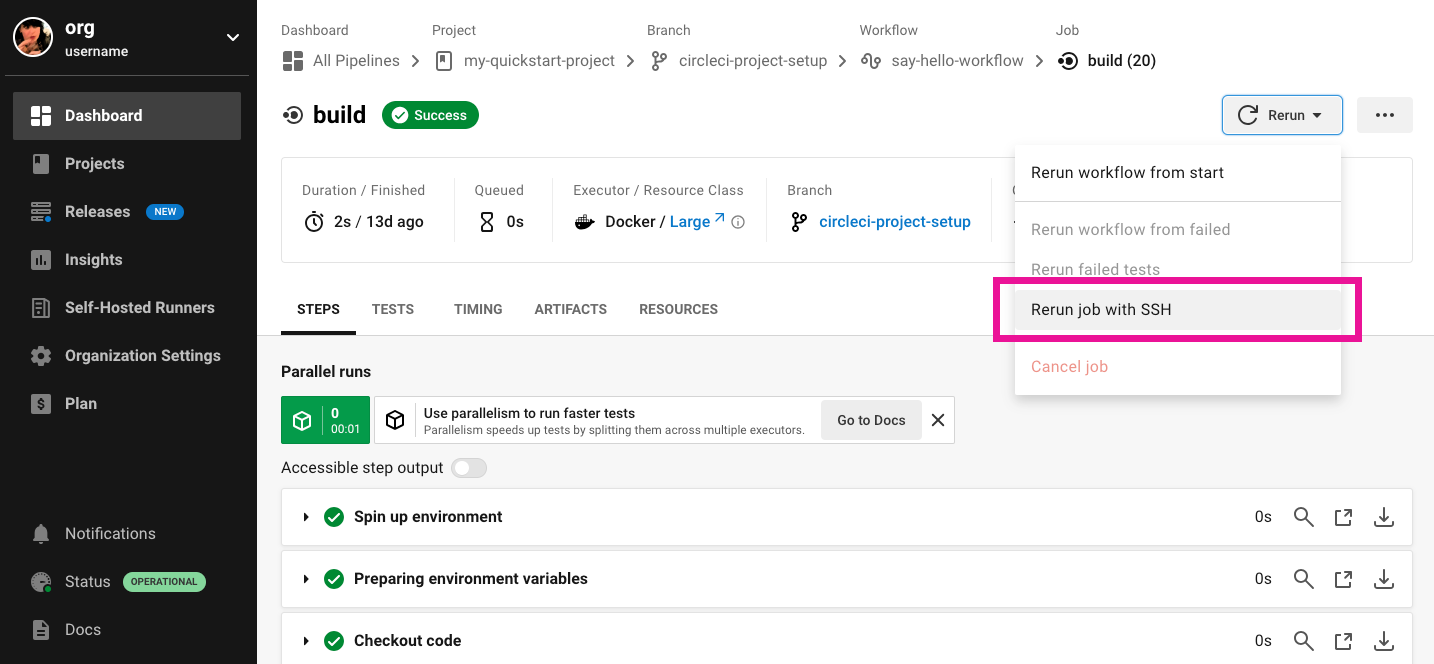This screenshot has width=1434, height=664.
Task: Click the resource class info icon
Action: [738, 223]
